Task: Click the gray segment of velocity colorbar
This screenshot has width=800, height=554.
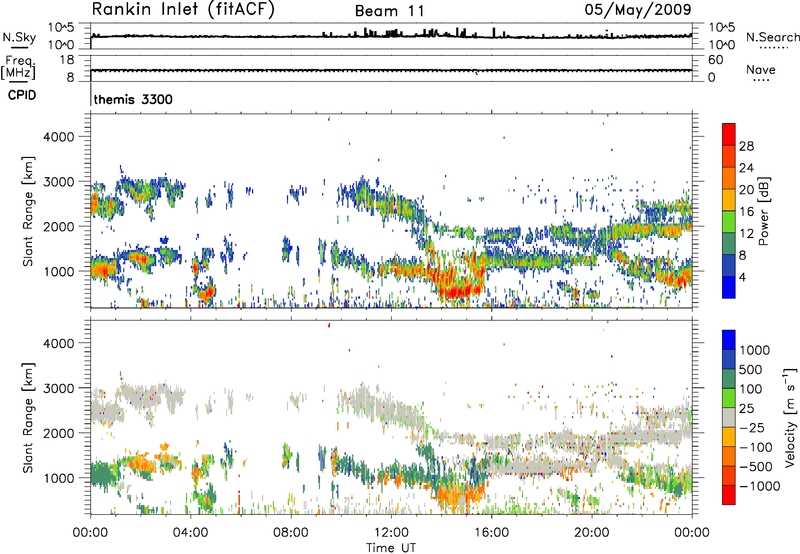Action: coord(729,417)
